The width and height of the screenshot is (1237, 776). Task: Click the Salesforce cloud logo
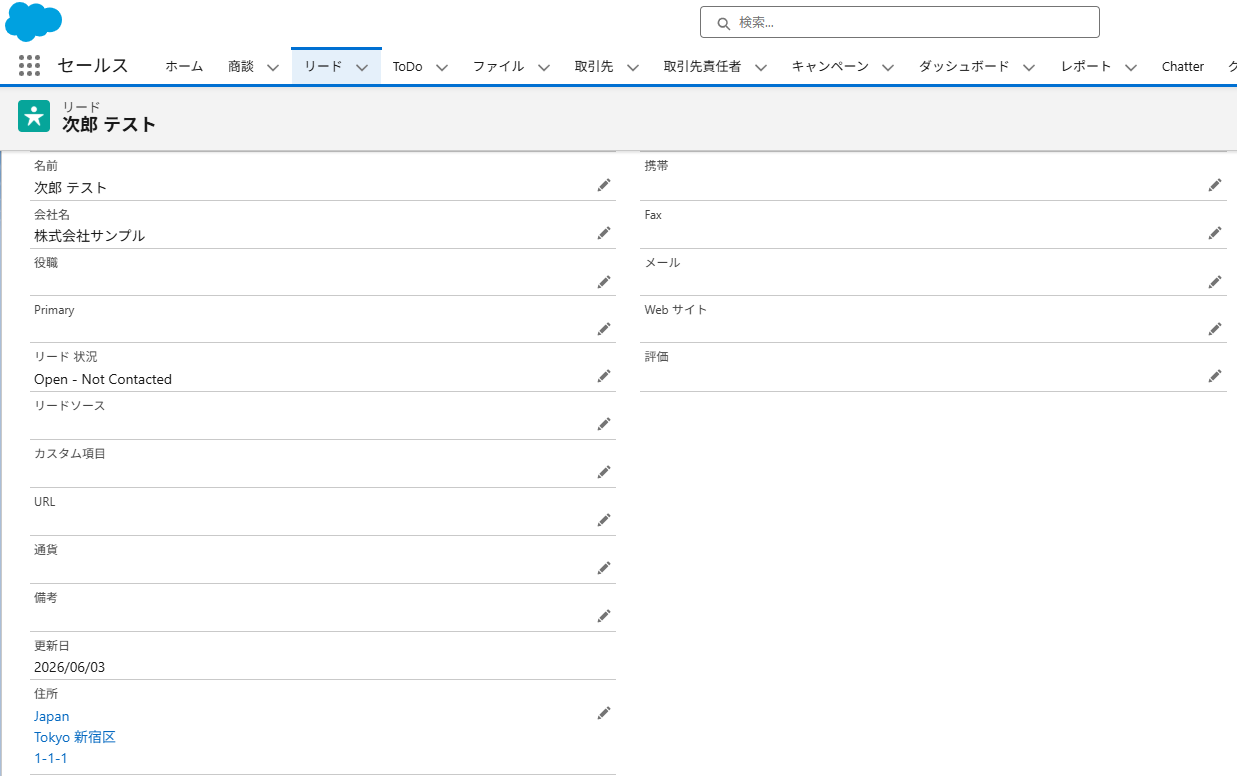tap(33, 21)
